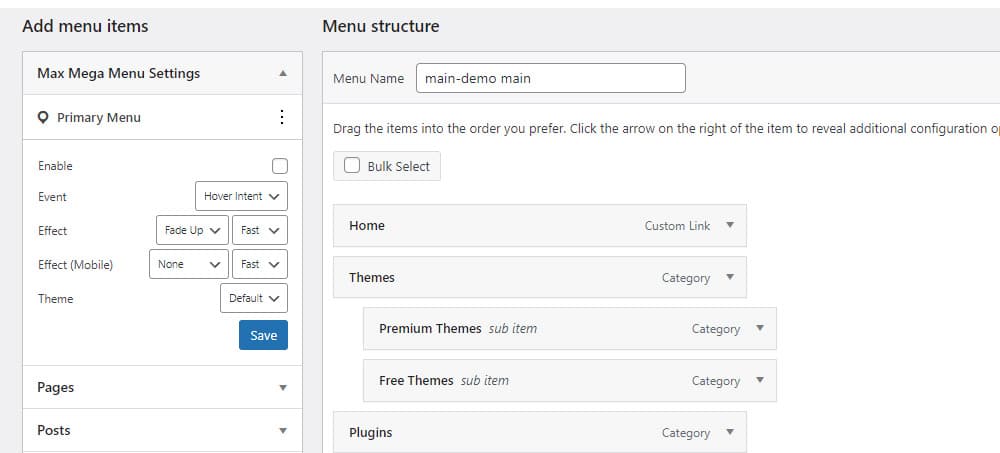Expand the Plugins menu item arrow

tap(730, 432)
